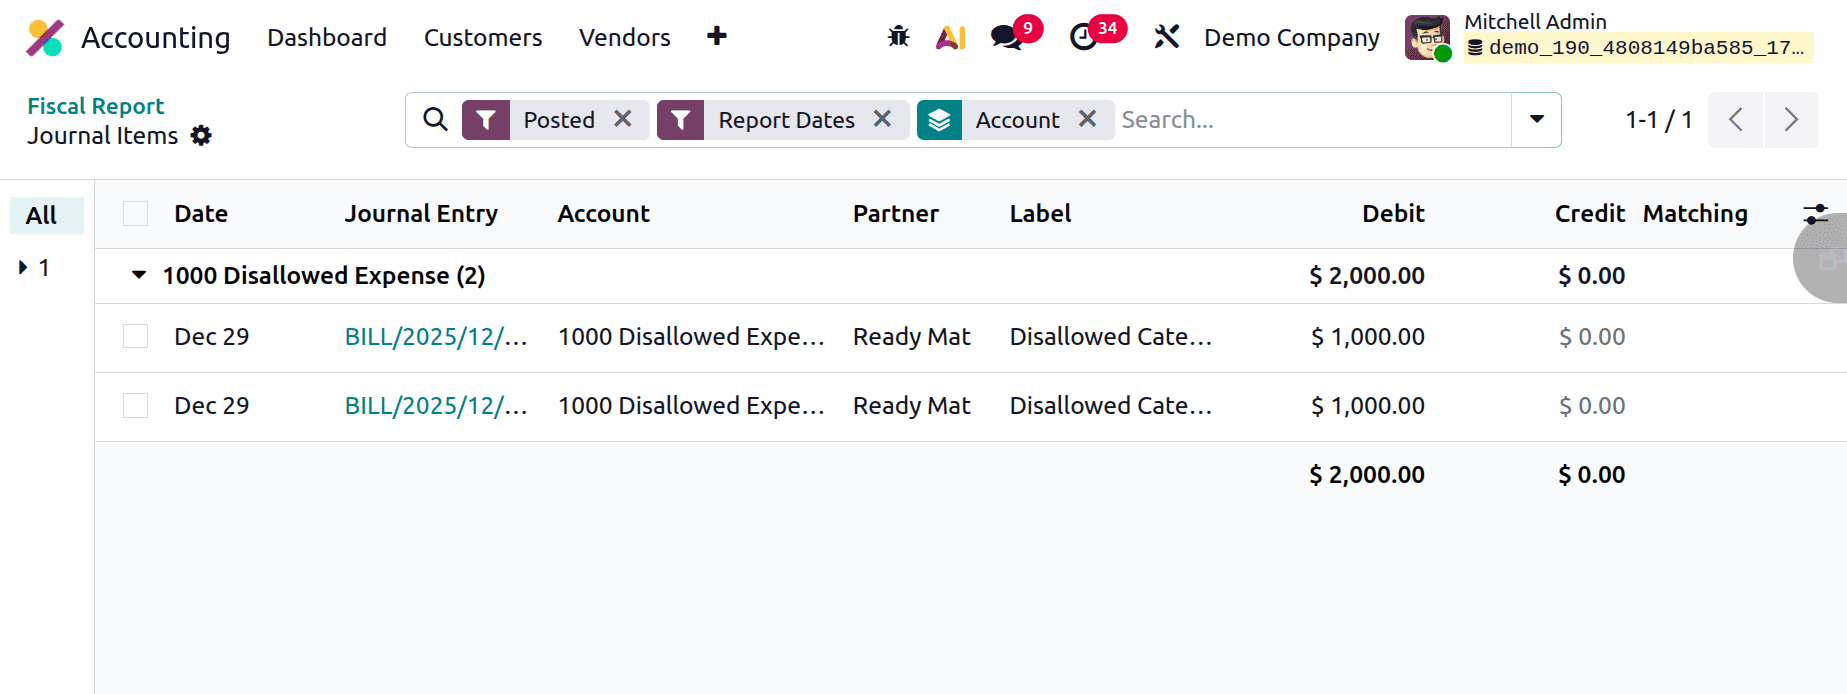Click Ready Mat partner in second row
This screenshot has width=1847, height=694.
coord(911,406)
